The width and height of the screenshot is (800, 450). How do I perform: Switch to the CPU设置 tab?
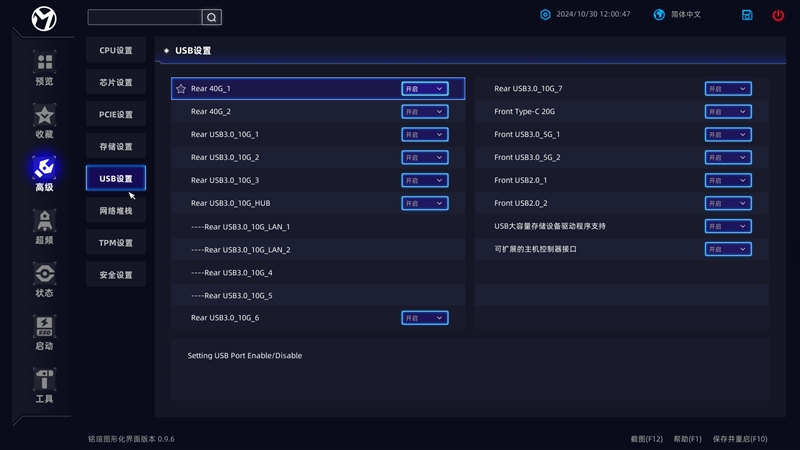pos(116,51)
